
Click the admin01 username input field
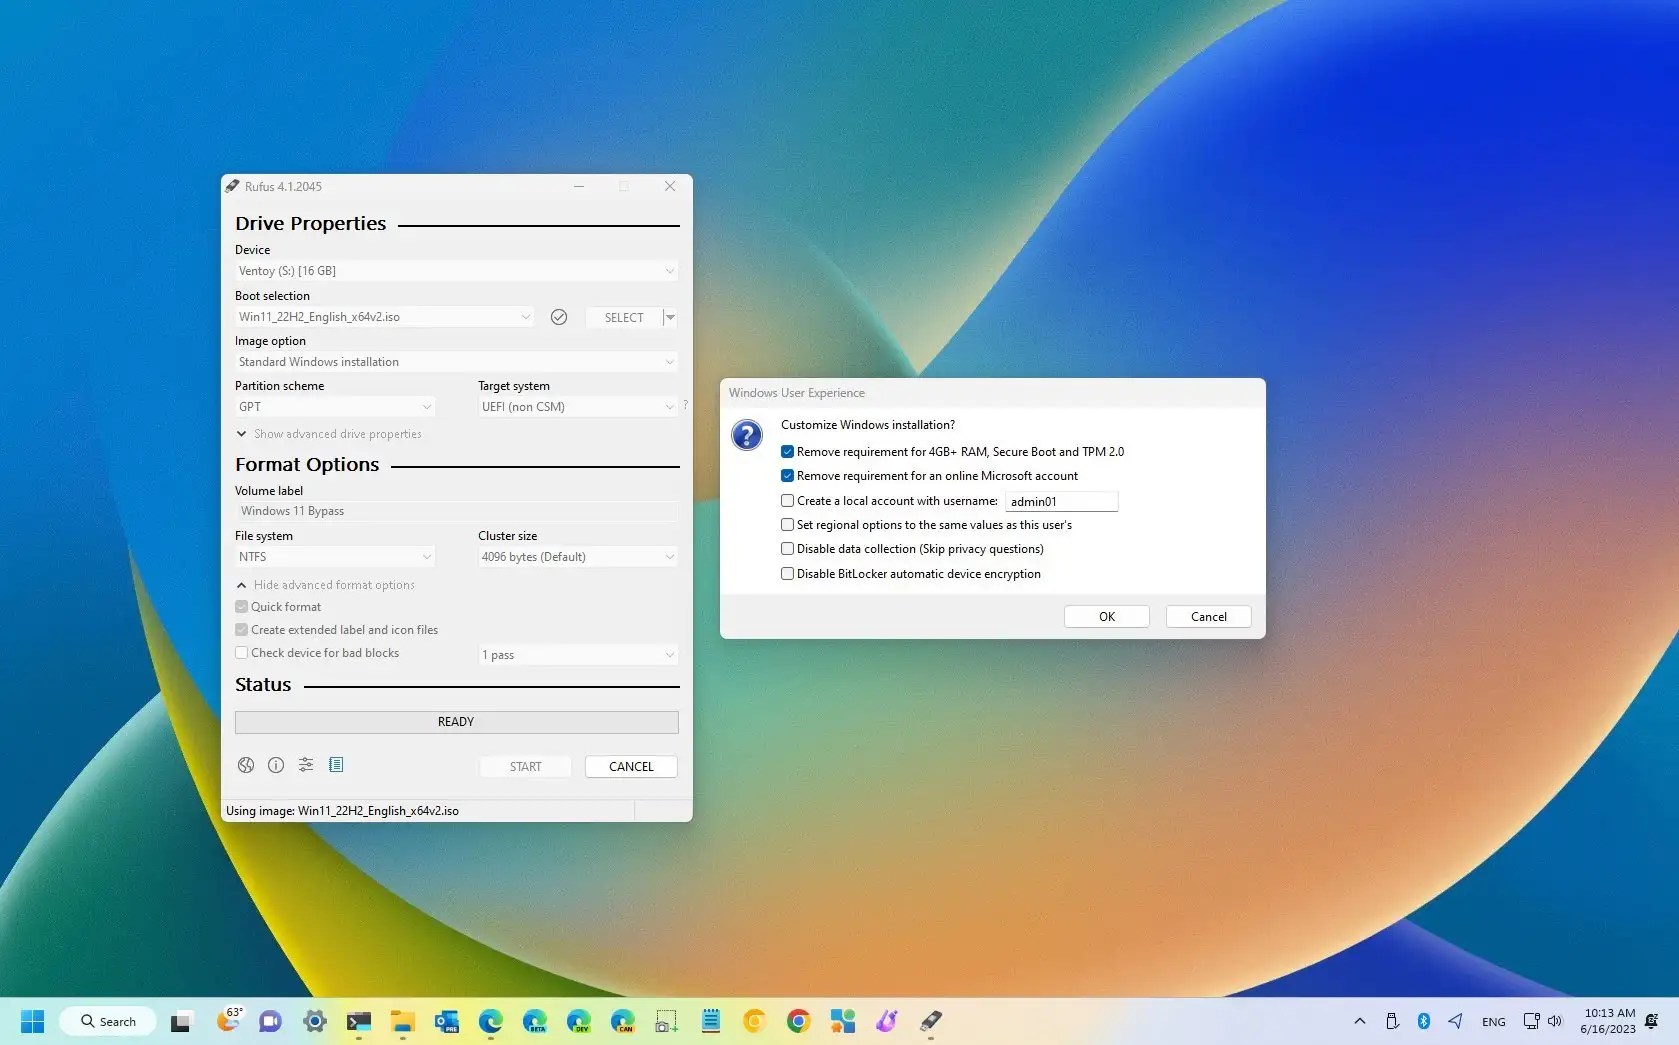1061,501
